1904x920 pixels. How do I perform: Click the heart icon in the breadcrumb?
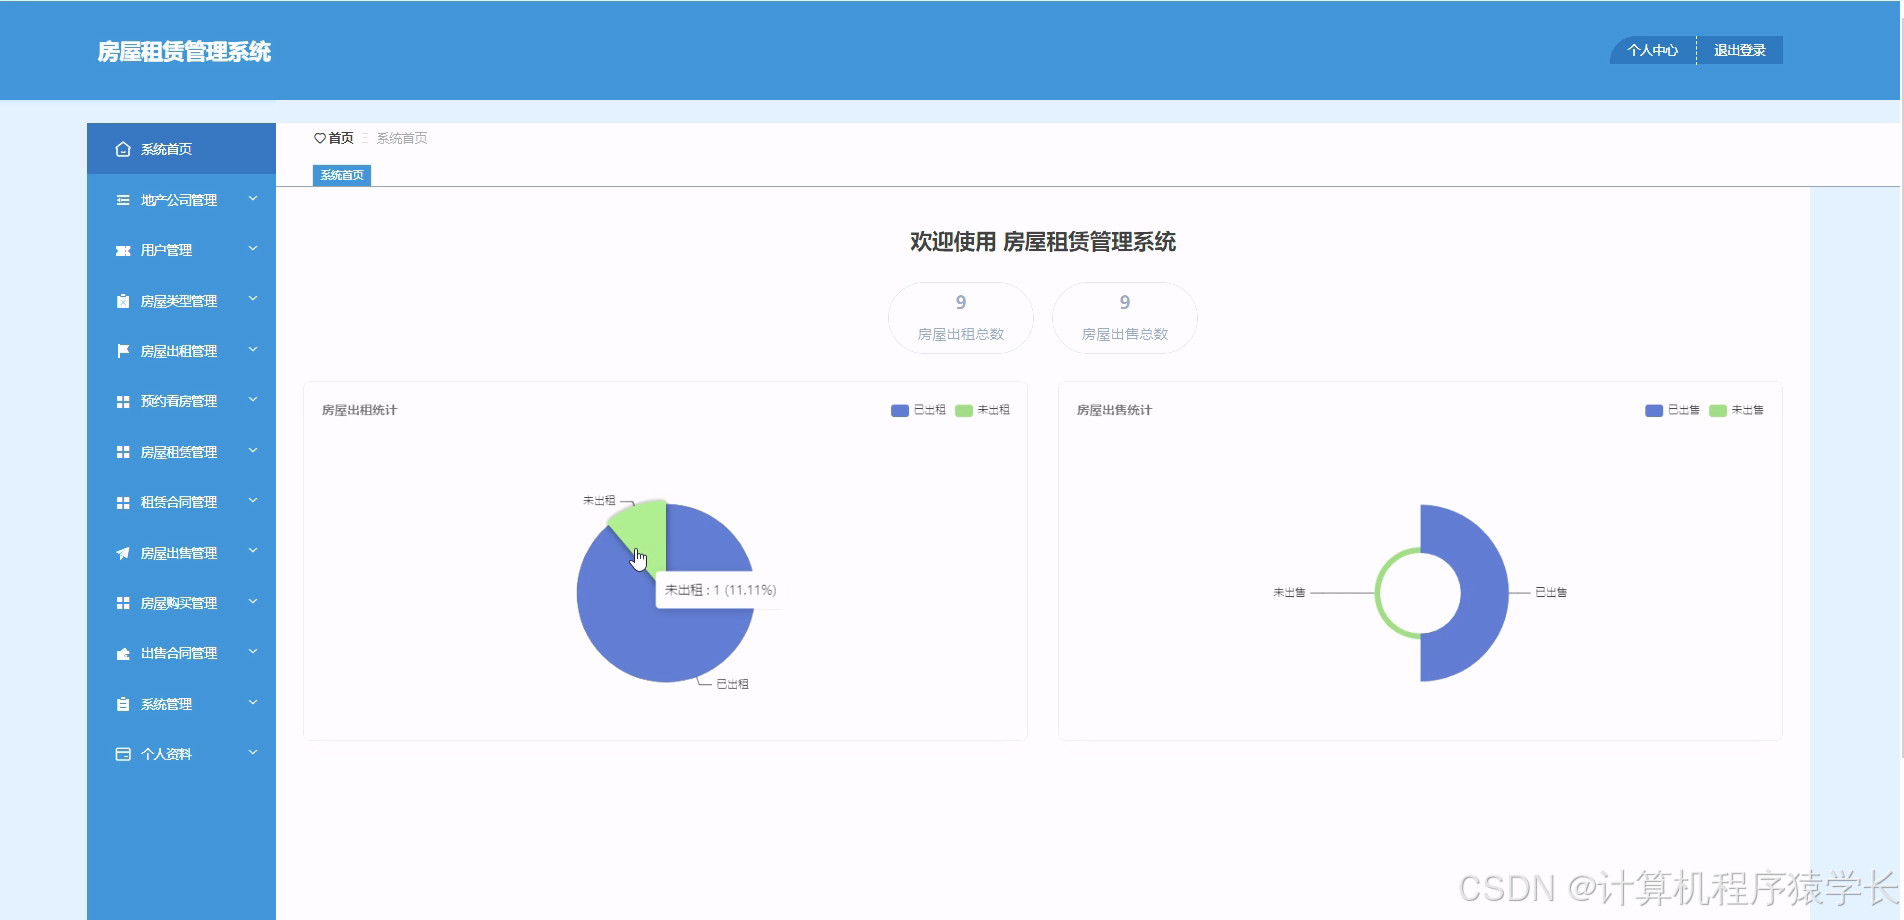(320, 138)
